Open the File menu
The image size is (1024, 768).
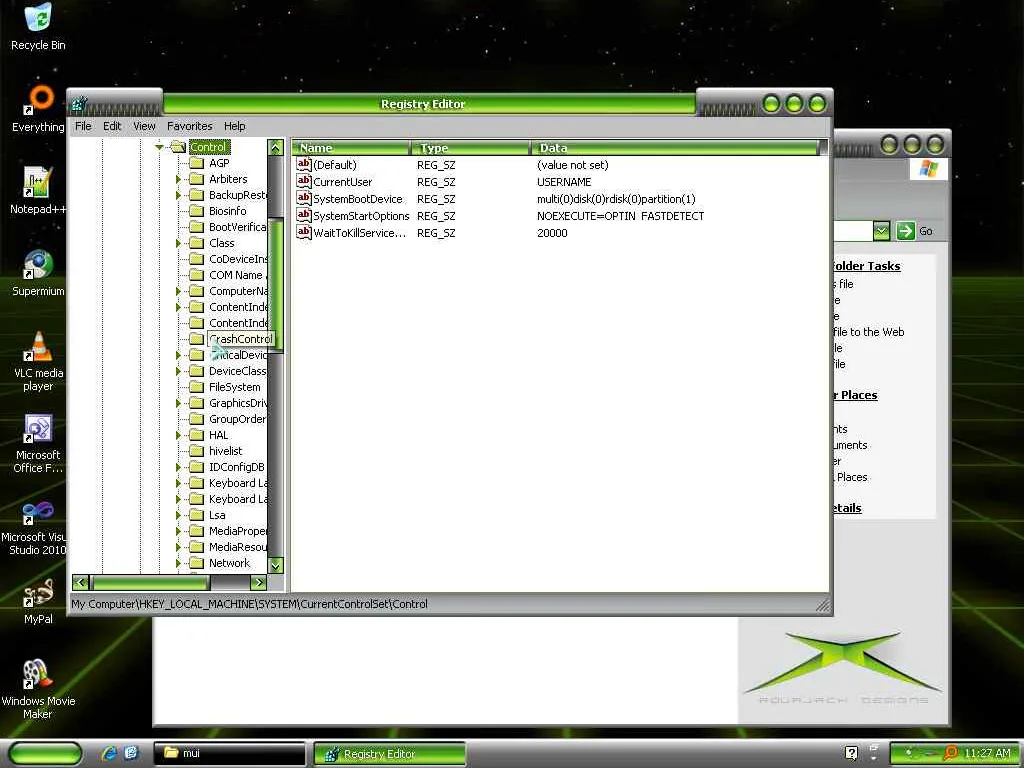[x=83, y=126]
